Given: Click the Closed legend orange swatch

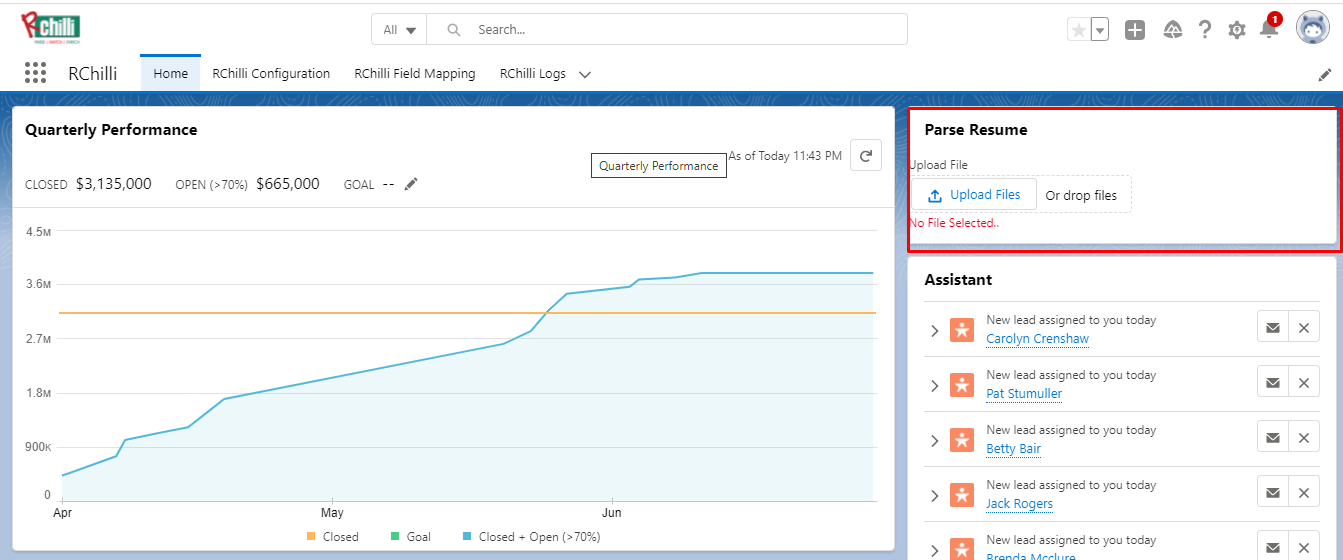Looking at the screenshot, I should pos(311,537).
